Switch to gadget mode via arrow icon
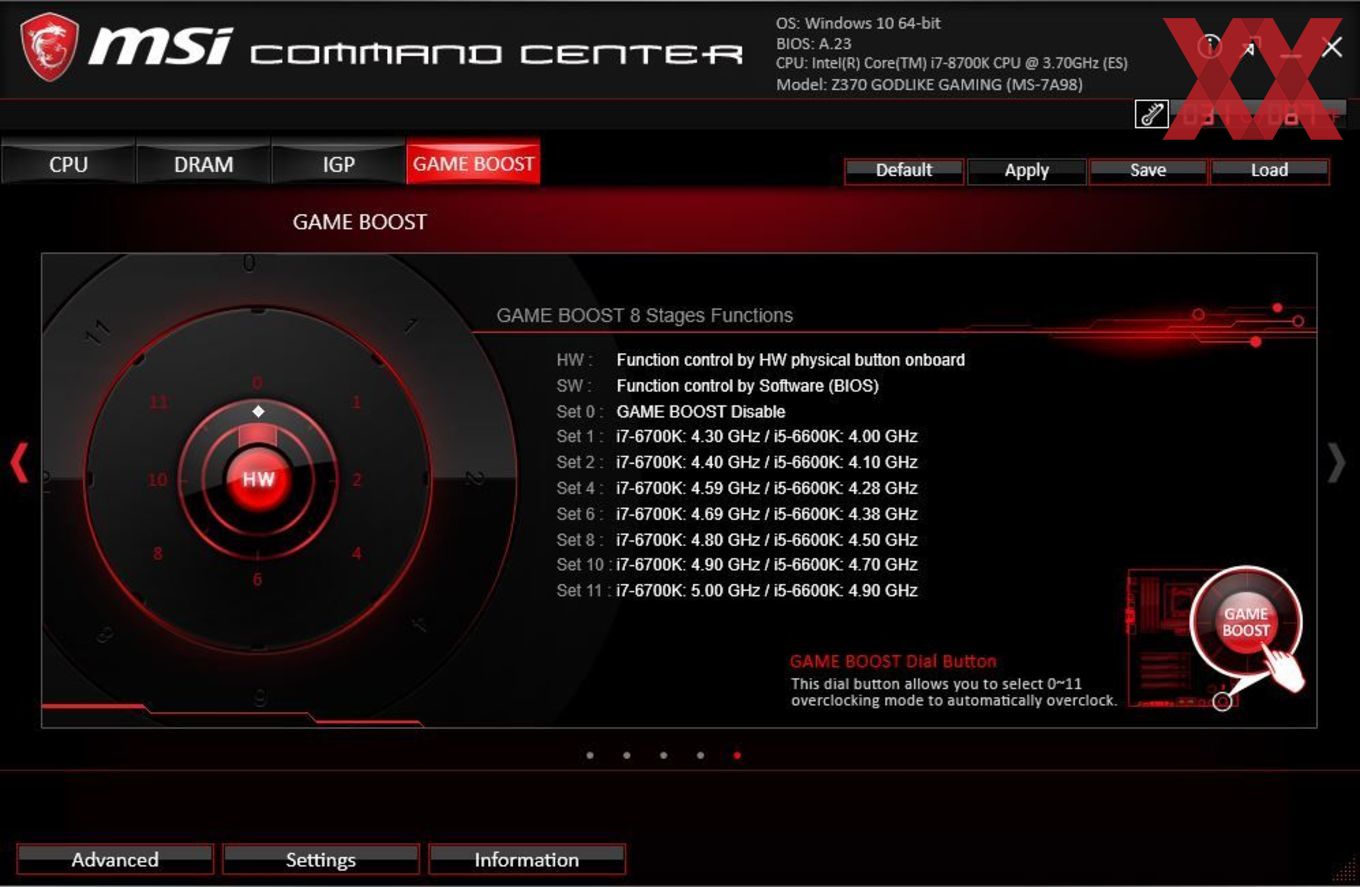 pos(1251,46)
